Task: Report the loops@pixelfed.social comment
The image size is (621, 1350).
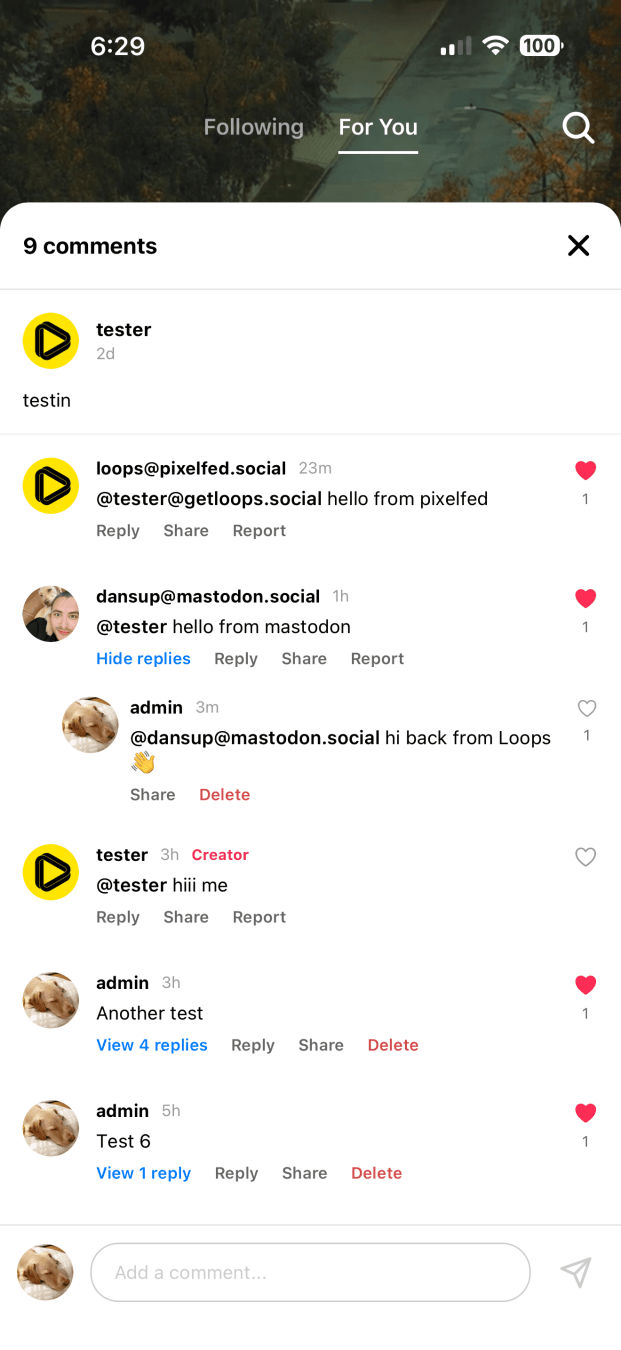Action: point(259,531)
